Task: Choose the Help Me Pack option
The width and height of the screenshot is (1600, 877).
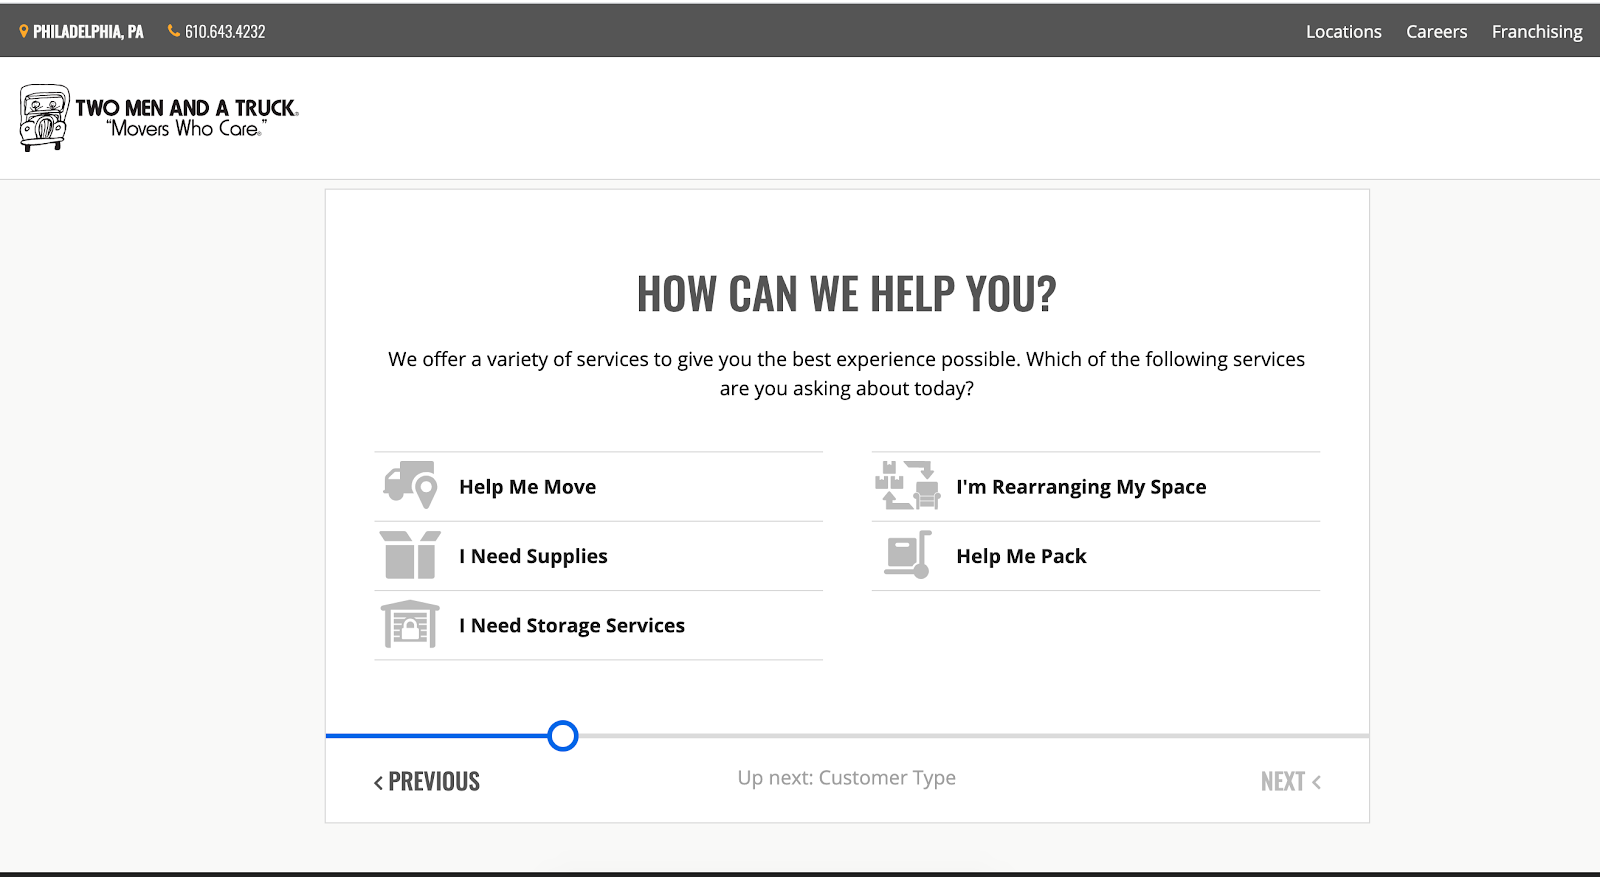Action: [1020, 556]
